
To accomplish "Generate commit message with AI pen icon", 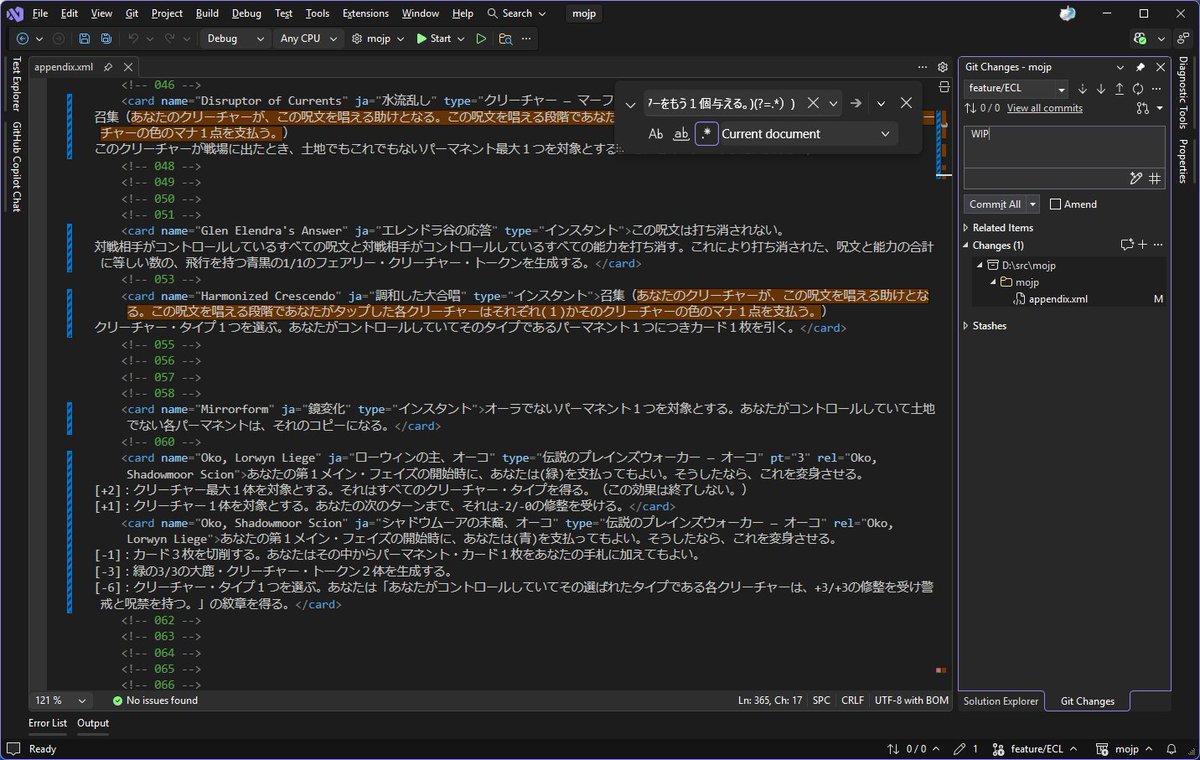I will (x=1135, y=179).
